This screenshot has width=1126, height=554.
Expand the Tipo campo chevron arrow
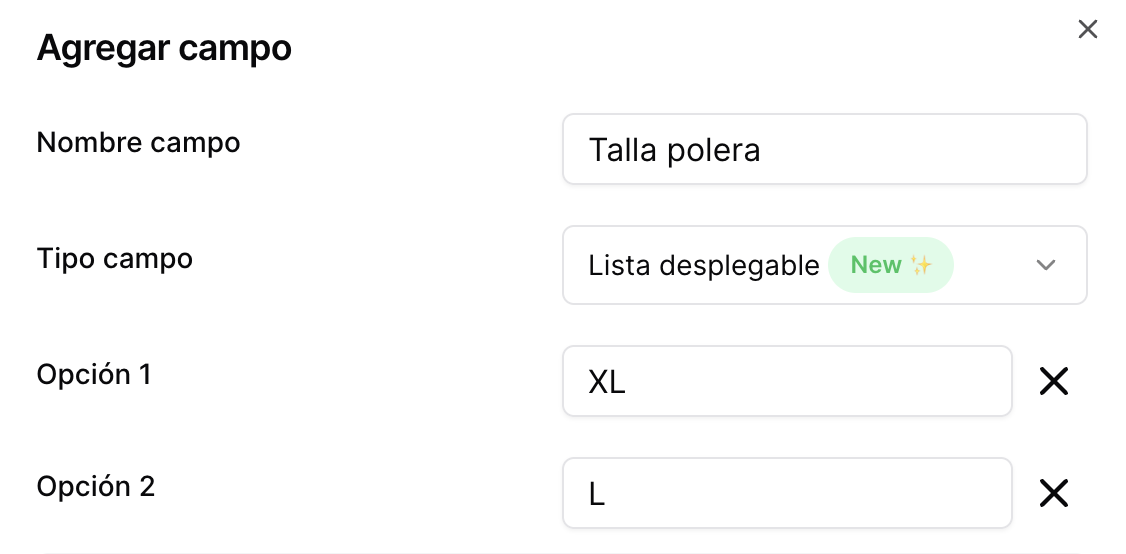(x=1046, y=265)
